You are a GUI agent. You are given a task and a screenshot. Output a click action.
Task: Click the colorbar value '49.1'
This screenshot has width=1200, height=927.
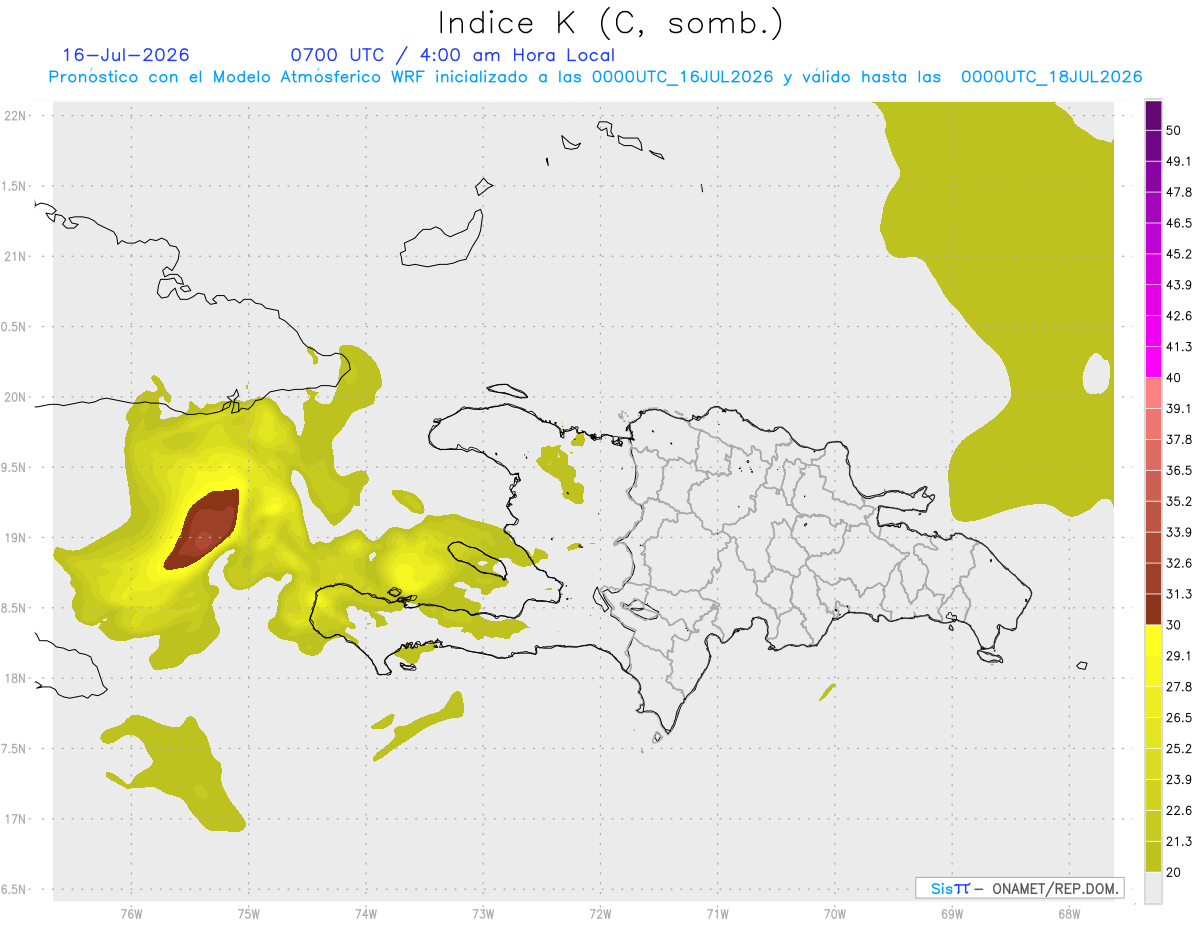pos(1179,161)
